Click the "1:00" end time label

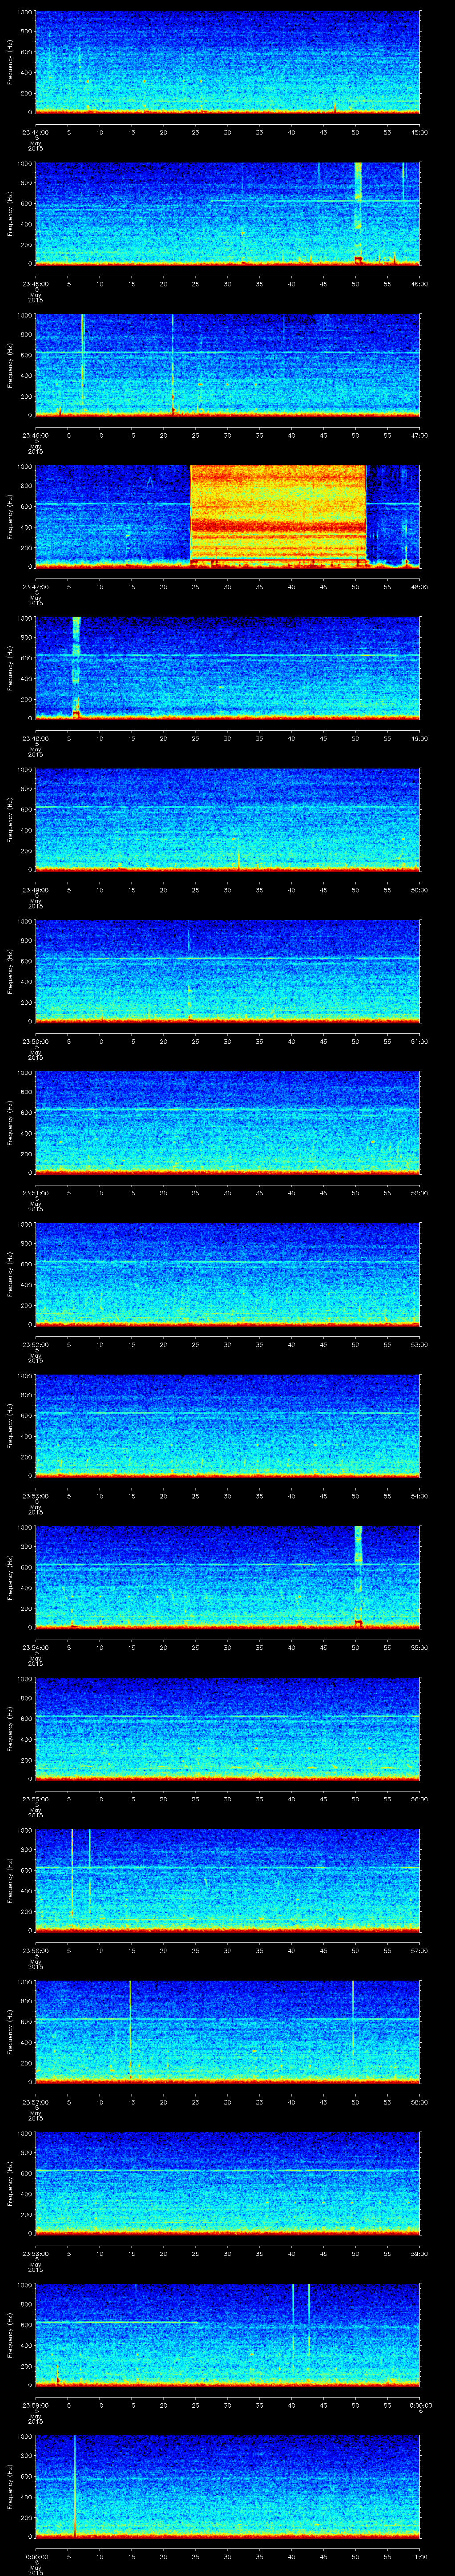[420, 2556]
